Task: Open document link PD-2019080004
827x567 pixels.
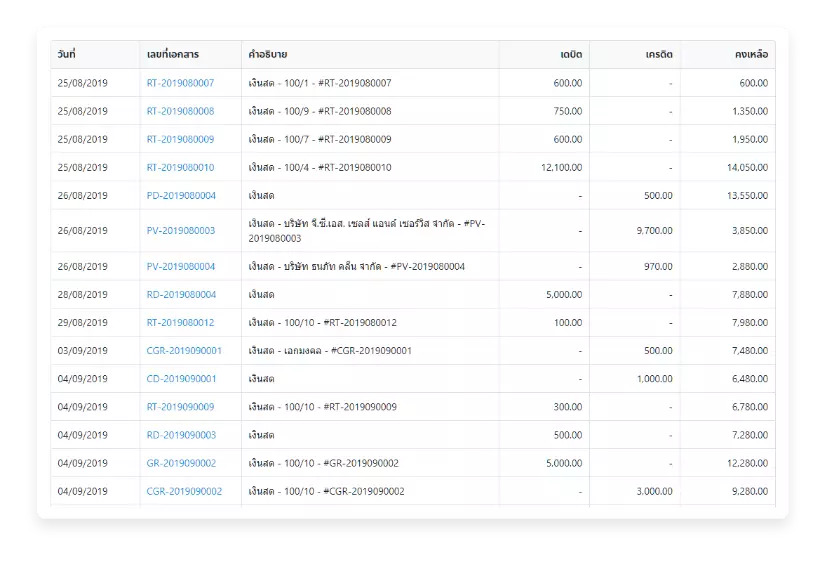Action: [x=181, y=195]
